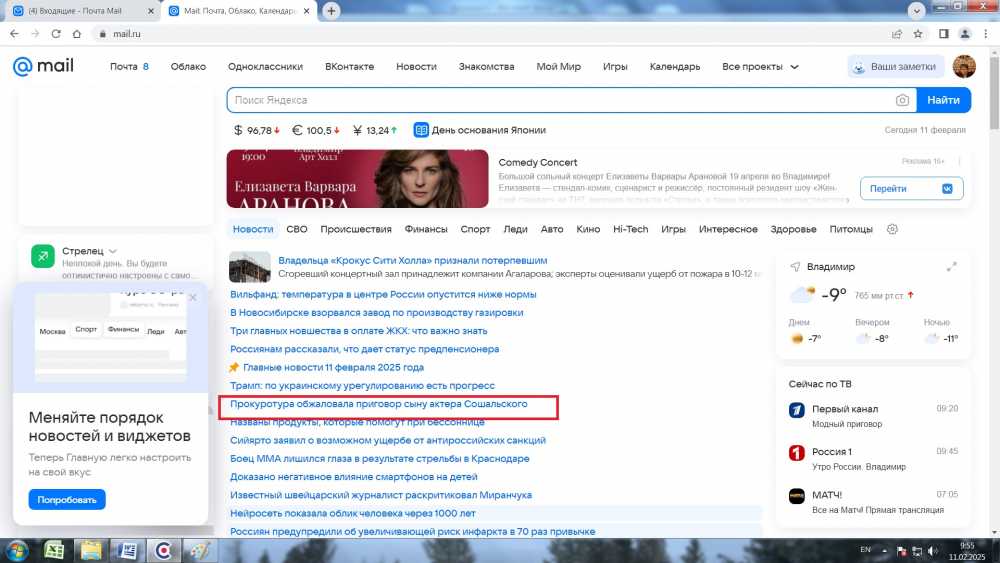Click Аранова concert banner image

357,179
